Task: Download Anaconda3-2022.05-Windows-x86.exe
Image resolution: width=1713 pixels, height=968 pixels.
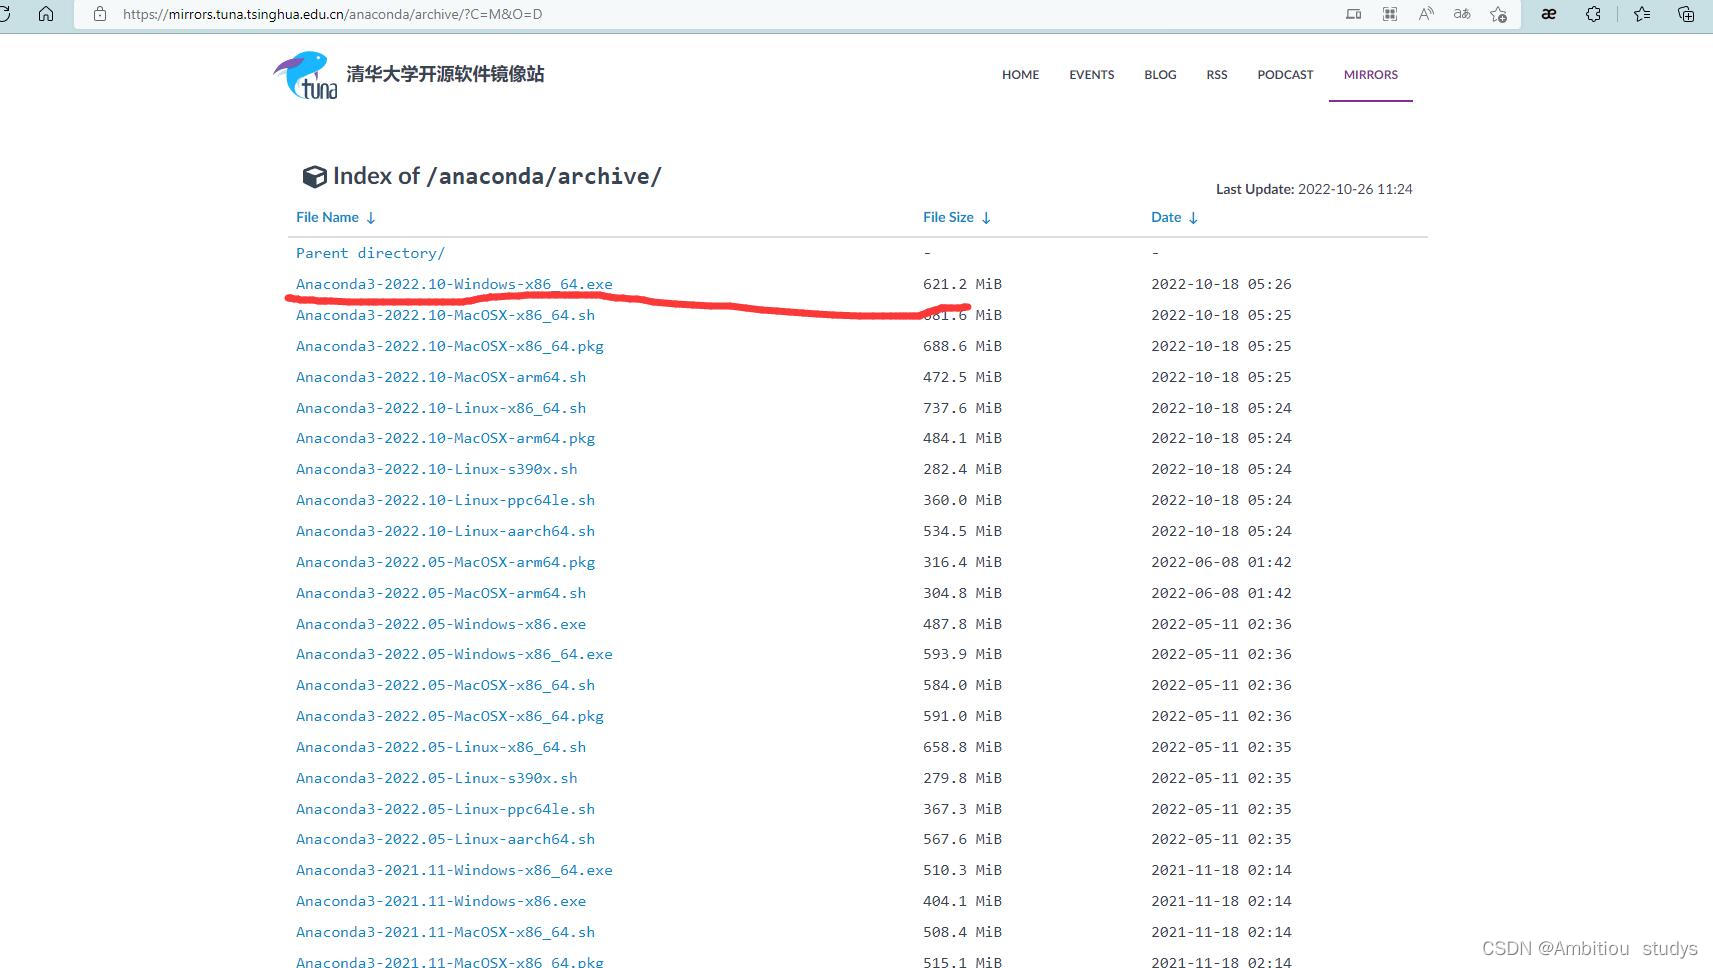Action: coord(441,624)
